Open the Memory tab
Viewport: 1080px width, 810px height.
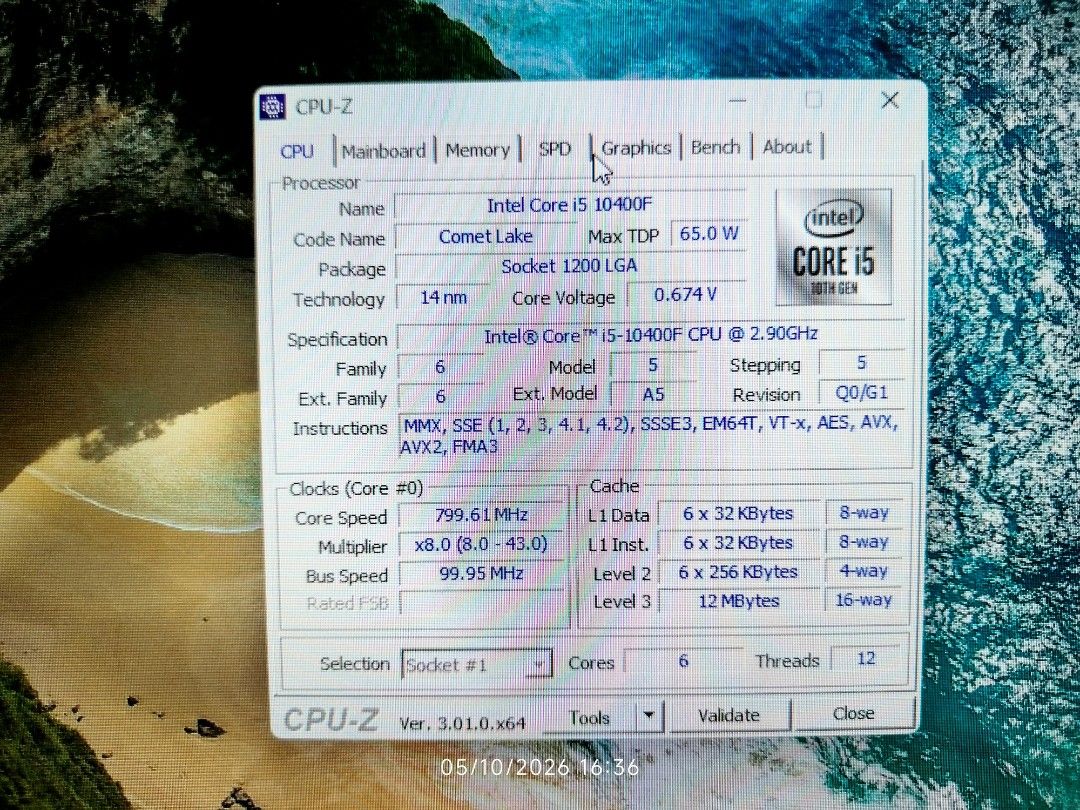click(477, 150)
